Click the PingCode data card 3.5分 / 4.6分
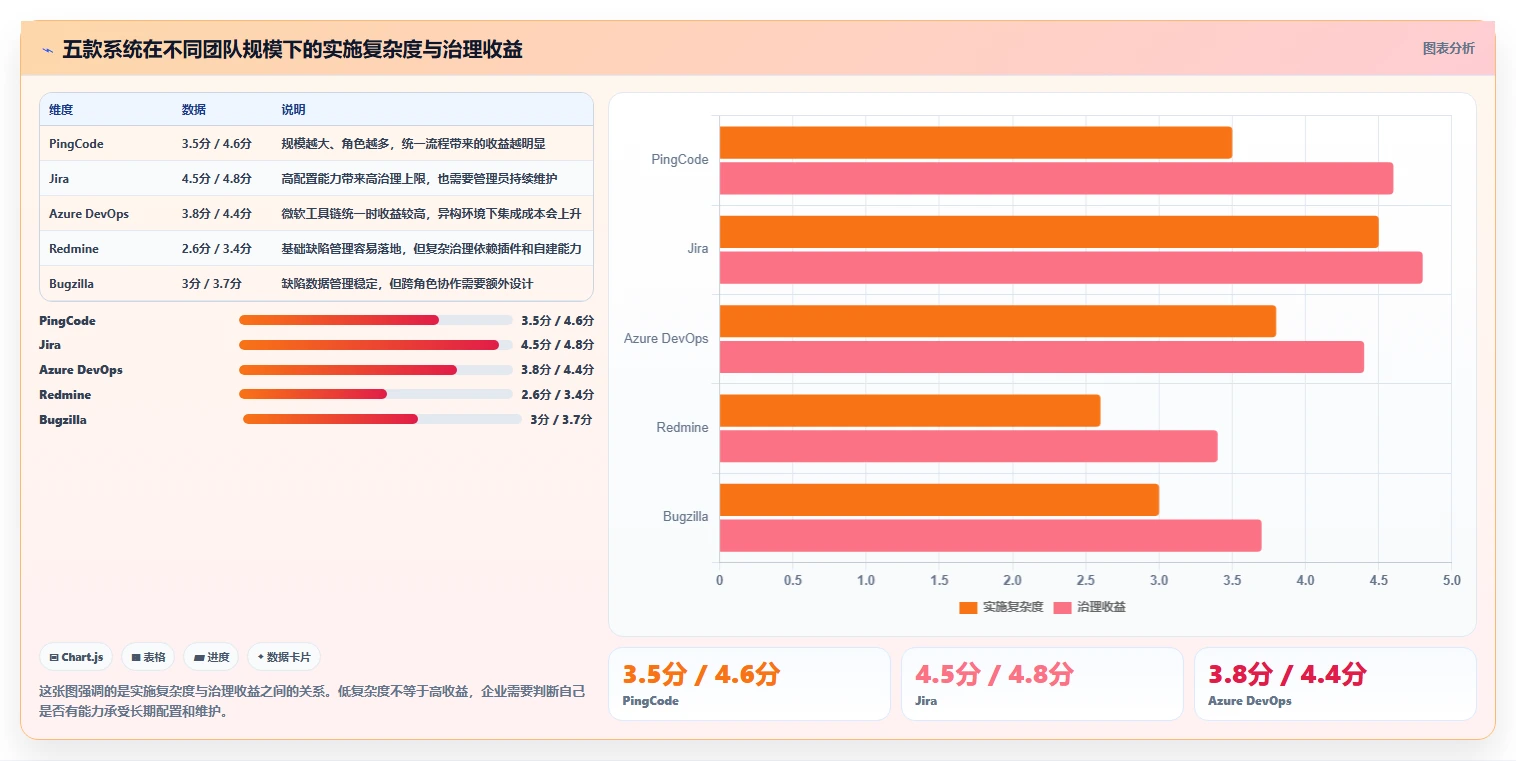Screen dimensions: 1516x761 (749, 684)
